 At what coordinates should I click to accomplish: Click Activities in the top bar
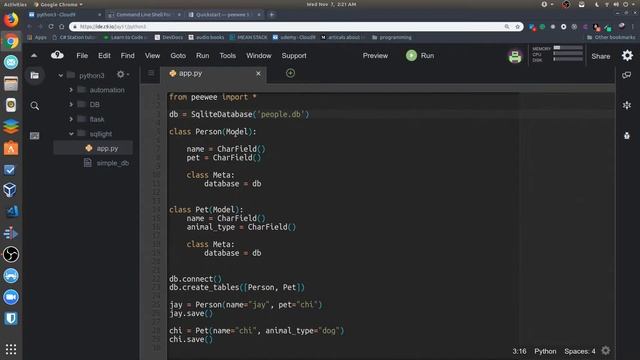15,4
